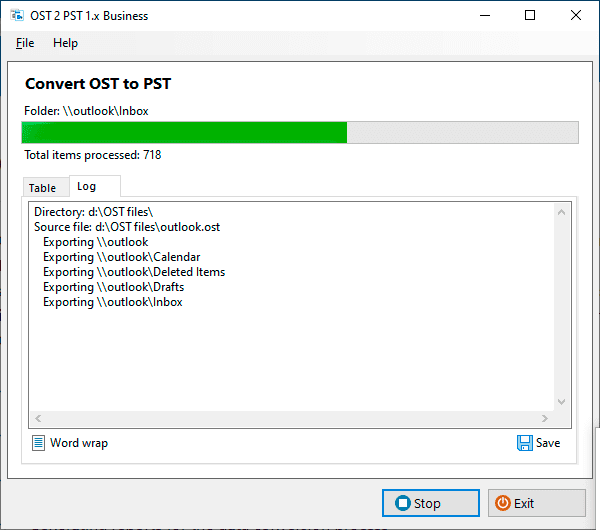Screen dimensions: 600x530
Task: Click the Exit button power icon
Action: point(503,503)
